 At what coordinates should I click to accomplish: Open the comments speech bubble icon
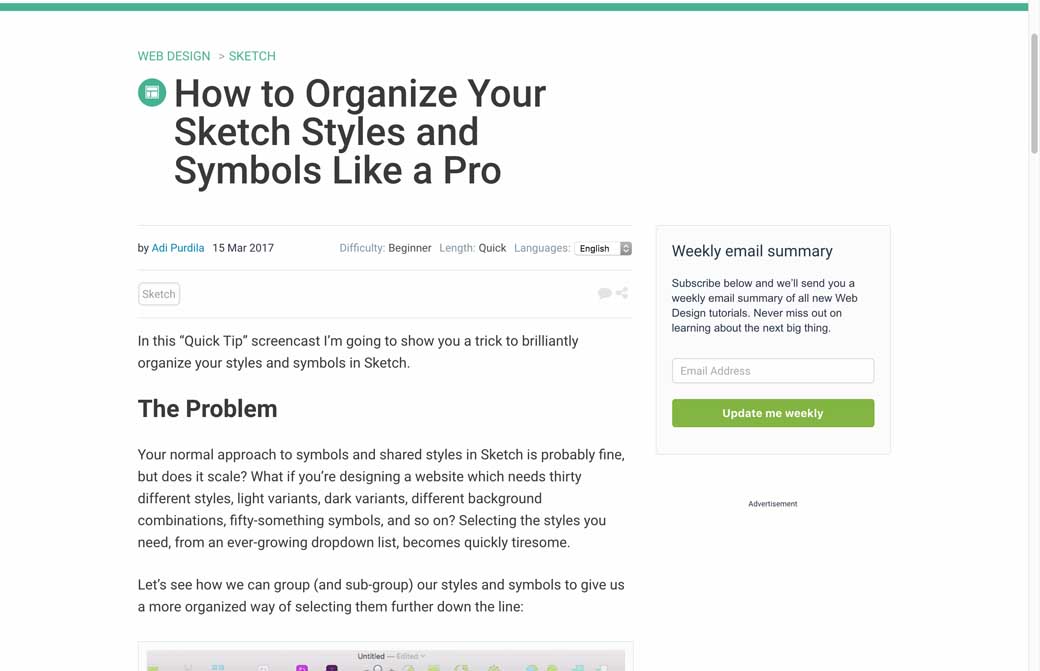[x=604, y=293]
